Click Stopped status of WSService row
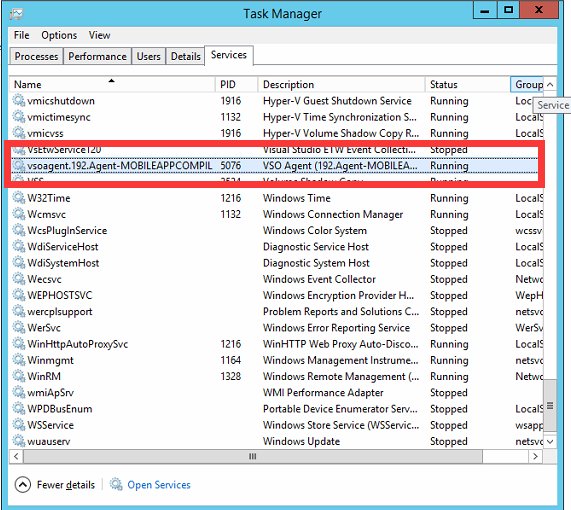Image resolution: width=571 pixels, height=510 pixels. tap(449, 425)
